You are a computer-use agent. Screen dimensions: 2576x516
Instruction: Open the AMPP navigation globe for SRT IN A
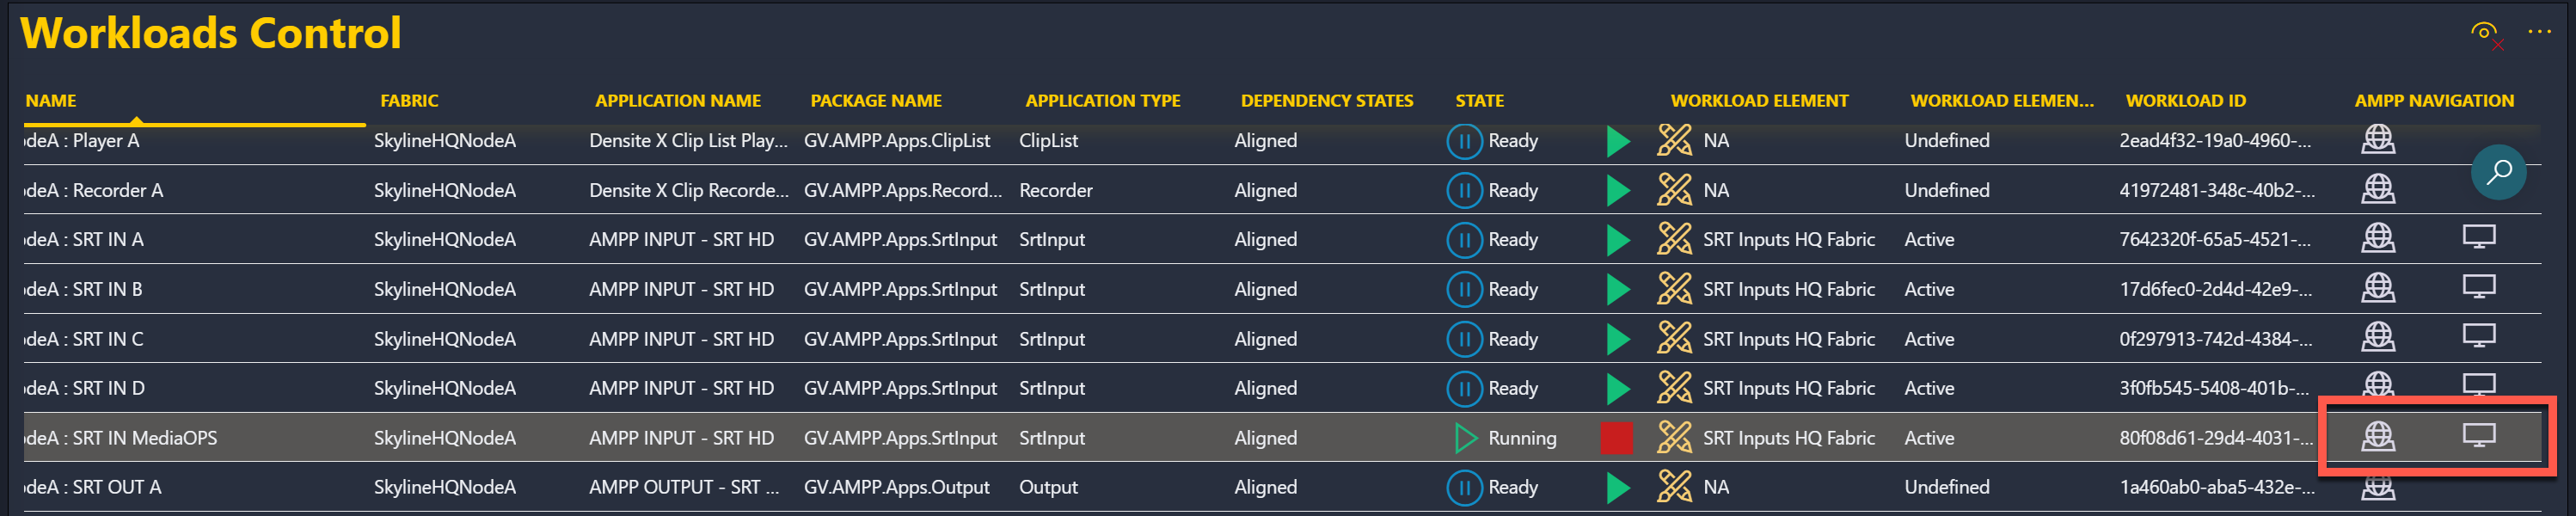click(x=2379, y=238)
